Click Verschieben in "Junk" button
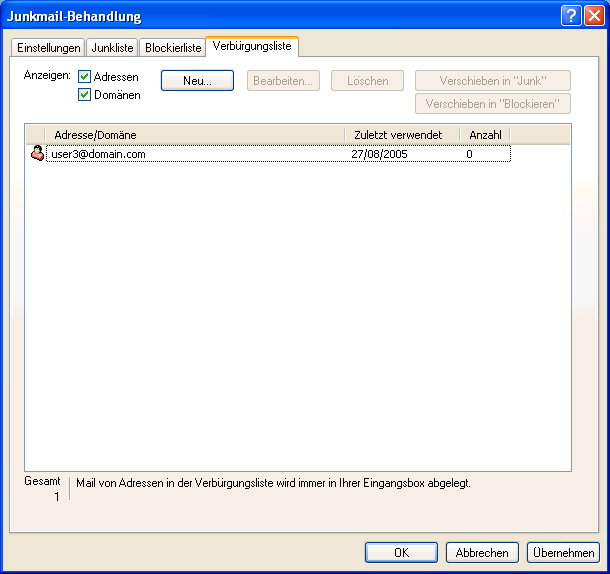The image size is (610, 574). coord(493,81)
